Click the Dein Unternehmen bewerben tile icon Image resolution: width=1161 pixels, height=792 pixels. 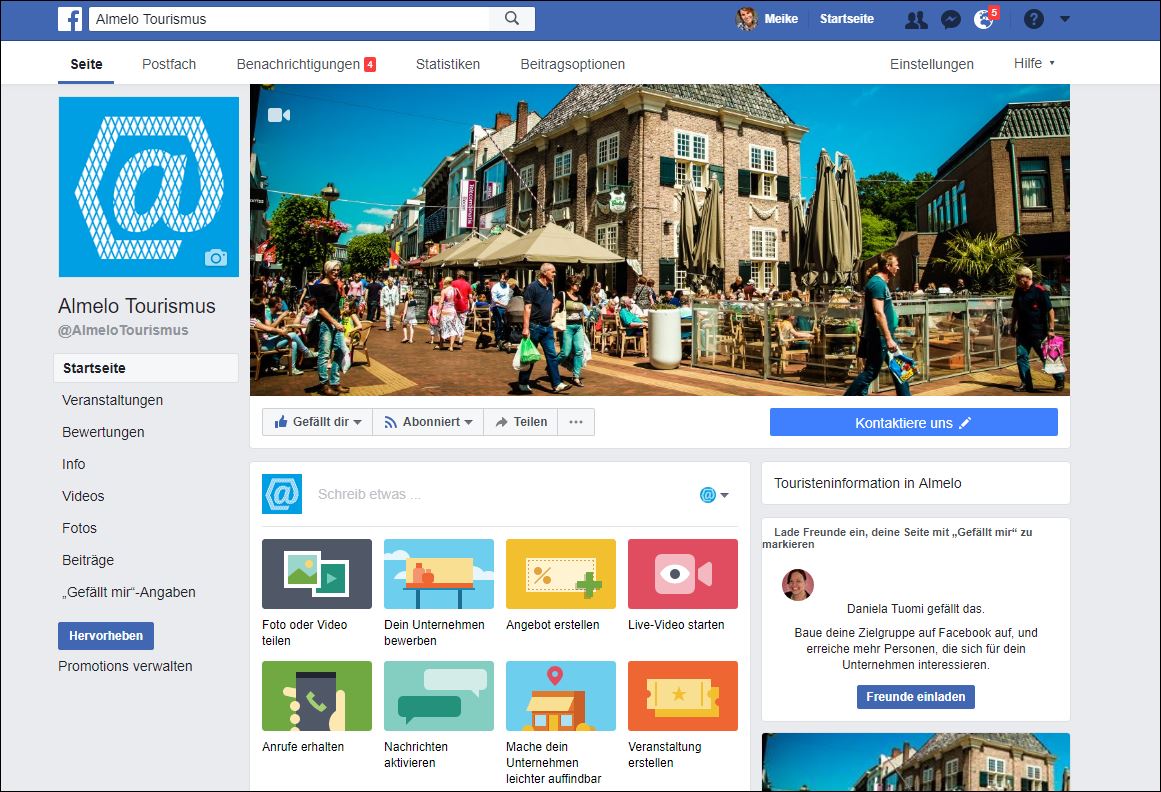(439, 574)
